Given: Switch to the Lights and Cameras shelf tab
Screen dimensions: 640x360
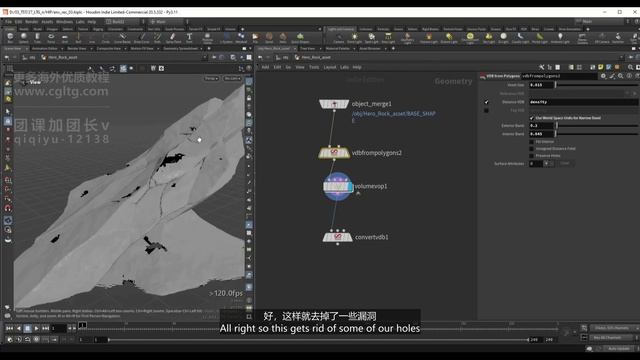Looking at the screenshot, I should click(x=341, y=29).
